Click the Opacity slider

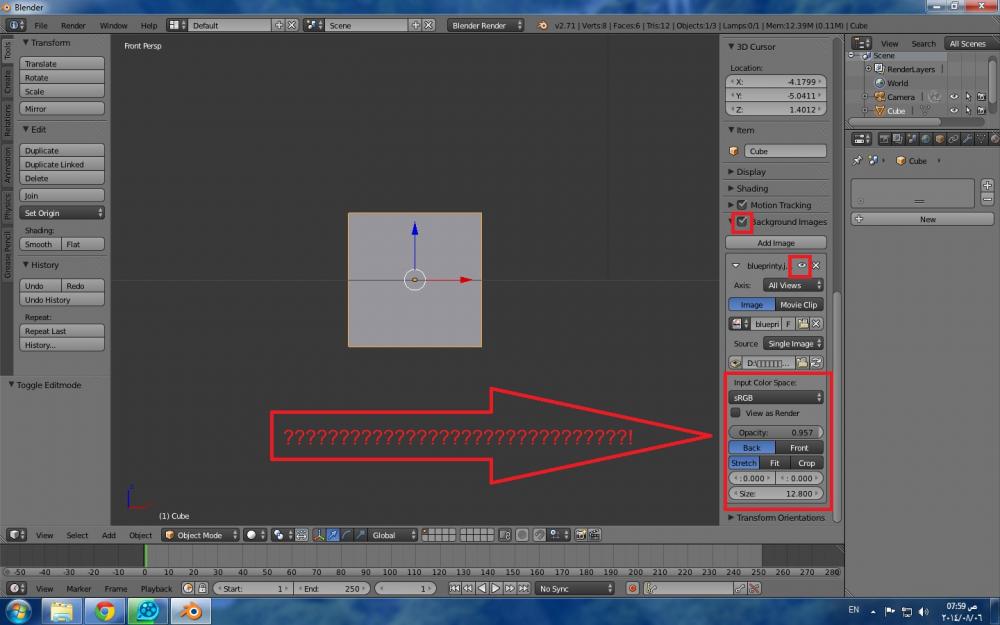(x=777, y=432)
